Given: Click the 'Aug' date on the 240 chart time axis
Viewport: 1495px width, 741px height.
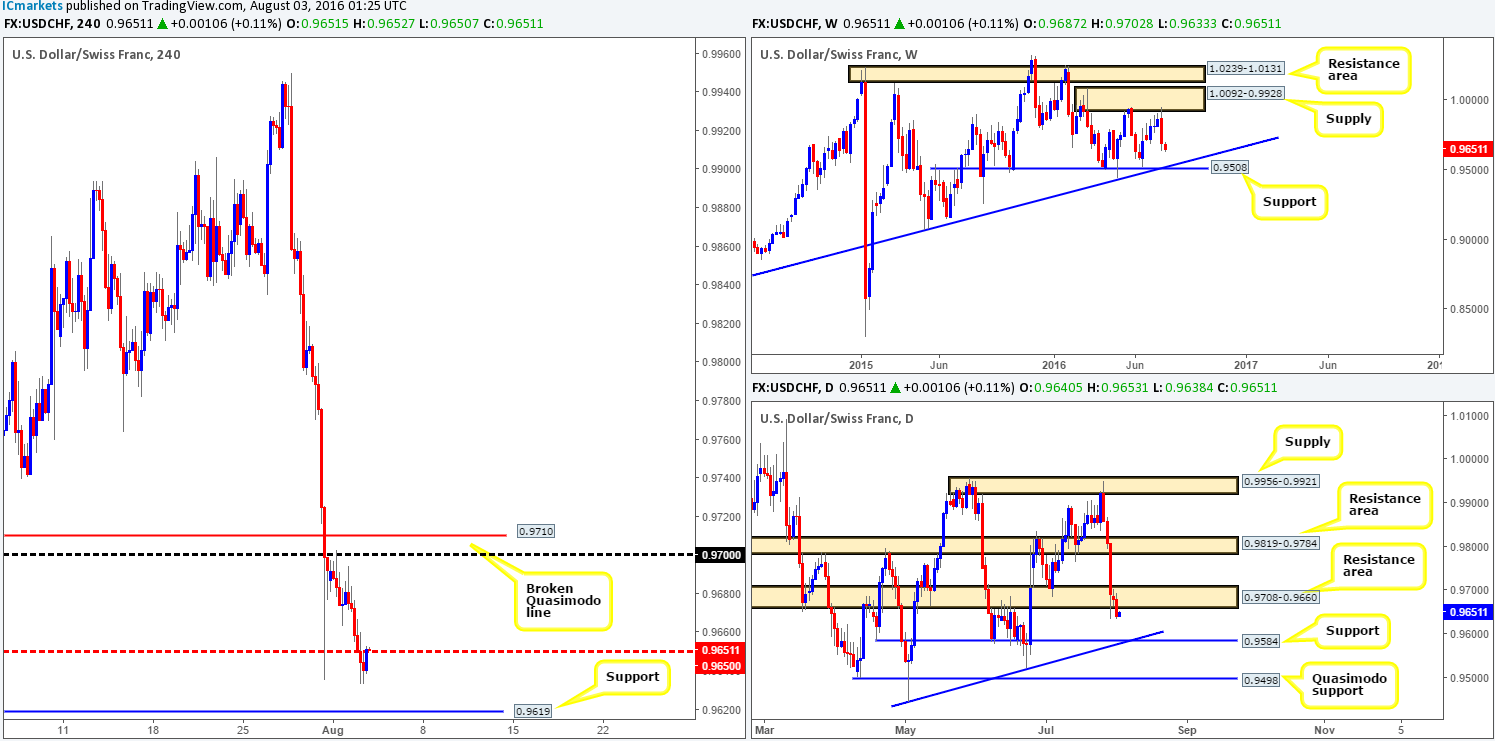Looking at the screenshot, I should point(333,729).
